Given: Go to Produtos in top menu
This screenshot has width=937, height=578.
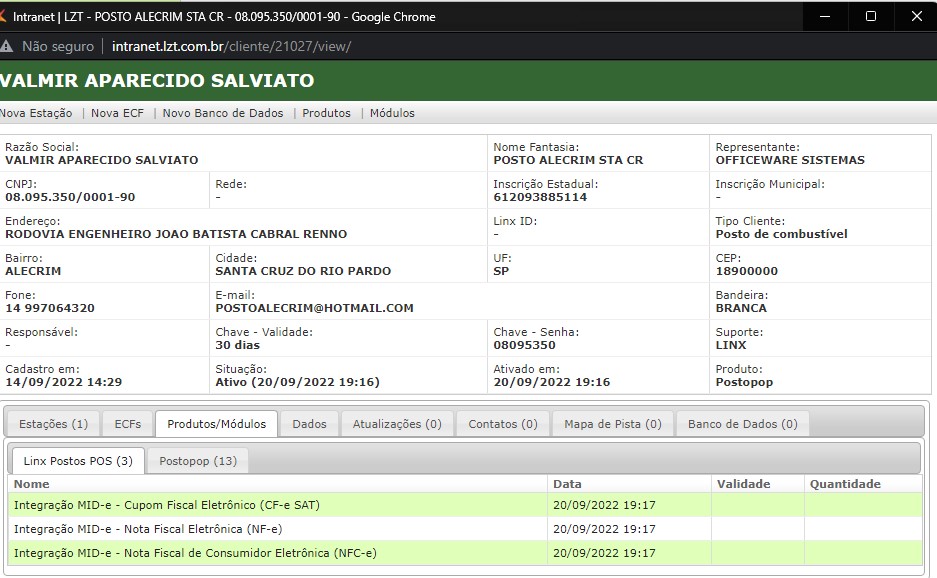Looking at the screenshot, I should pyautogui.click(x=326, y=113).
